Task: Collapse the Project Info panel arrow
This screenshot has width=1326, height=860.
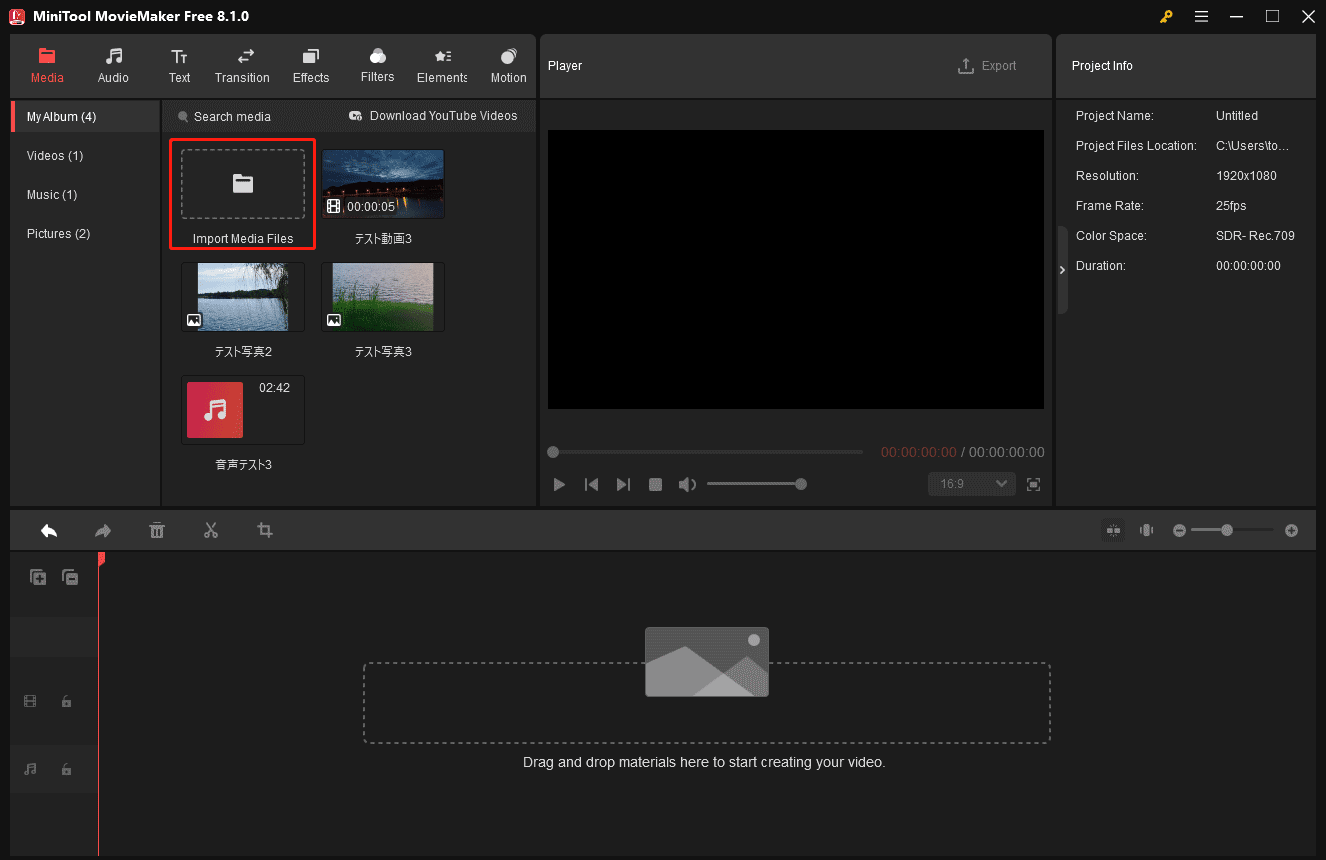Action: [x=1062, y=270]
